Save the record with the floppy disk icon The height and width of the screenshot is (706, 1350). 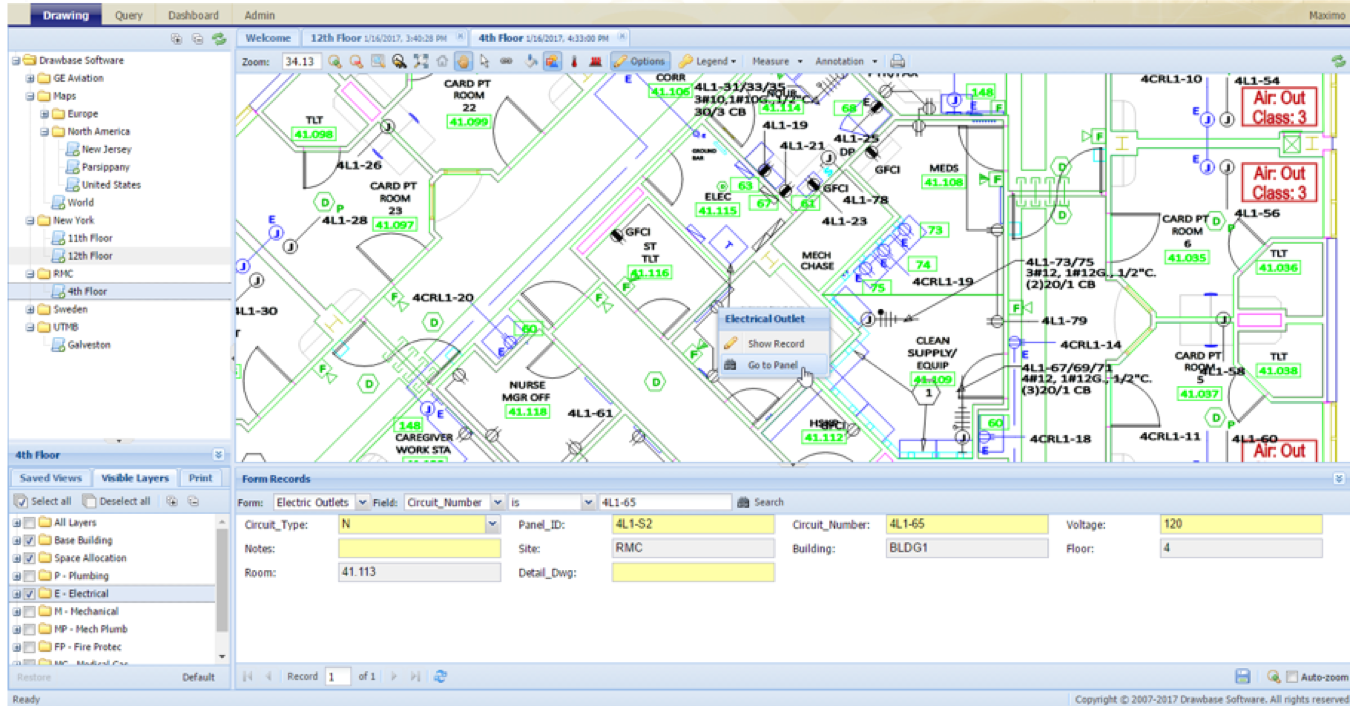pos(1243,677)
